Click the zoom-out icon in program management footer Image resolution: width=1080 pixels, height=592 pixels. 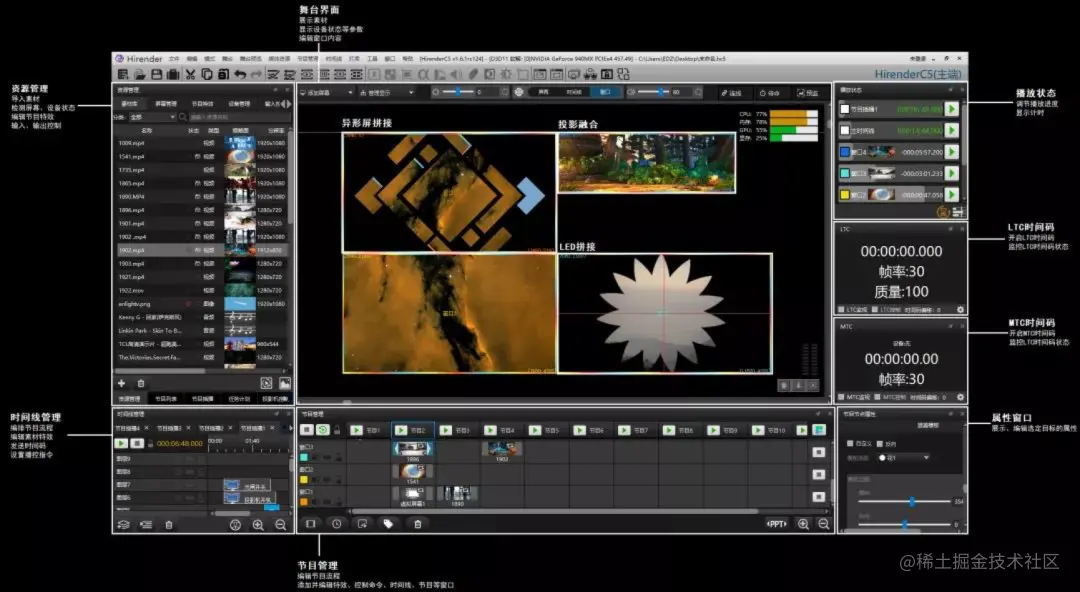(x=824, y=524)
